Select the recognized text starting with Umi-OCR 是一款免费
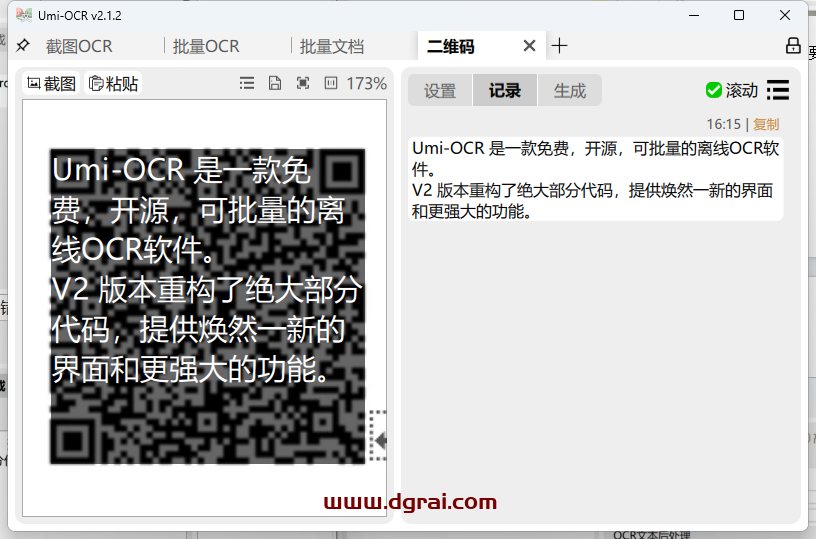Image resolution: width=816 pixels, height=539 pixels. pos(595,179)
